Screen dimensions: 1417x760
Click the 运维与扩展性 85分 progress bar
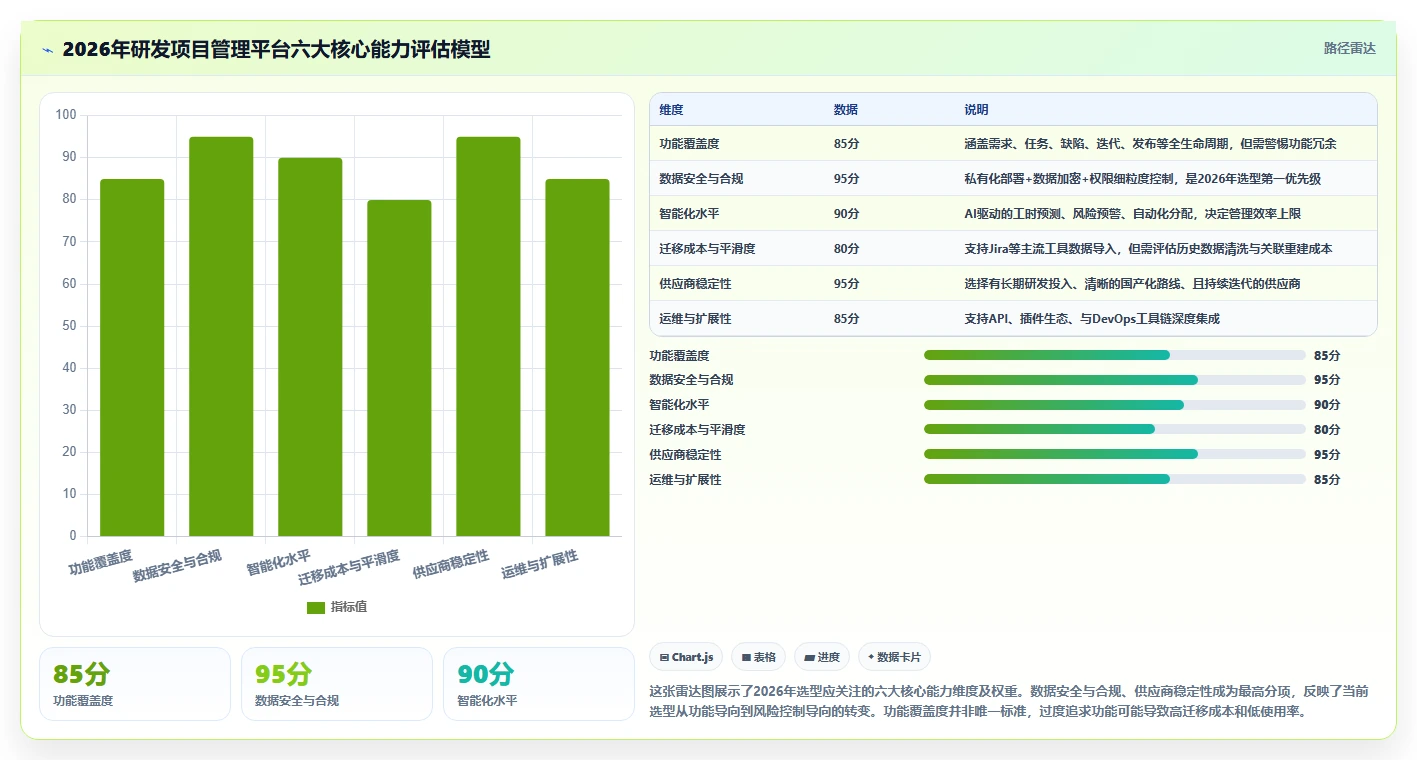pos(1115,479)
